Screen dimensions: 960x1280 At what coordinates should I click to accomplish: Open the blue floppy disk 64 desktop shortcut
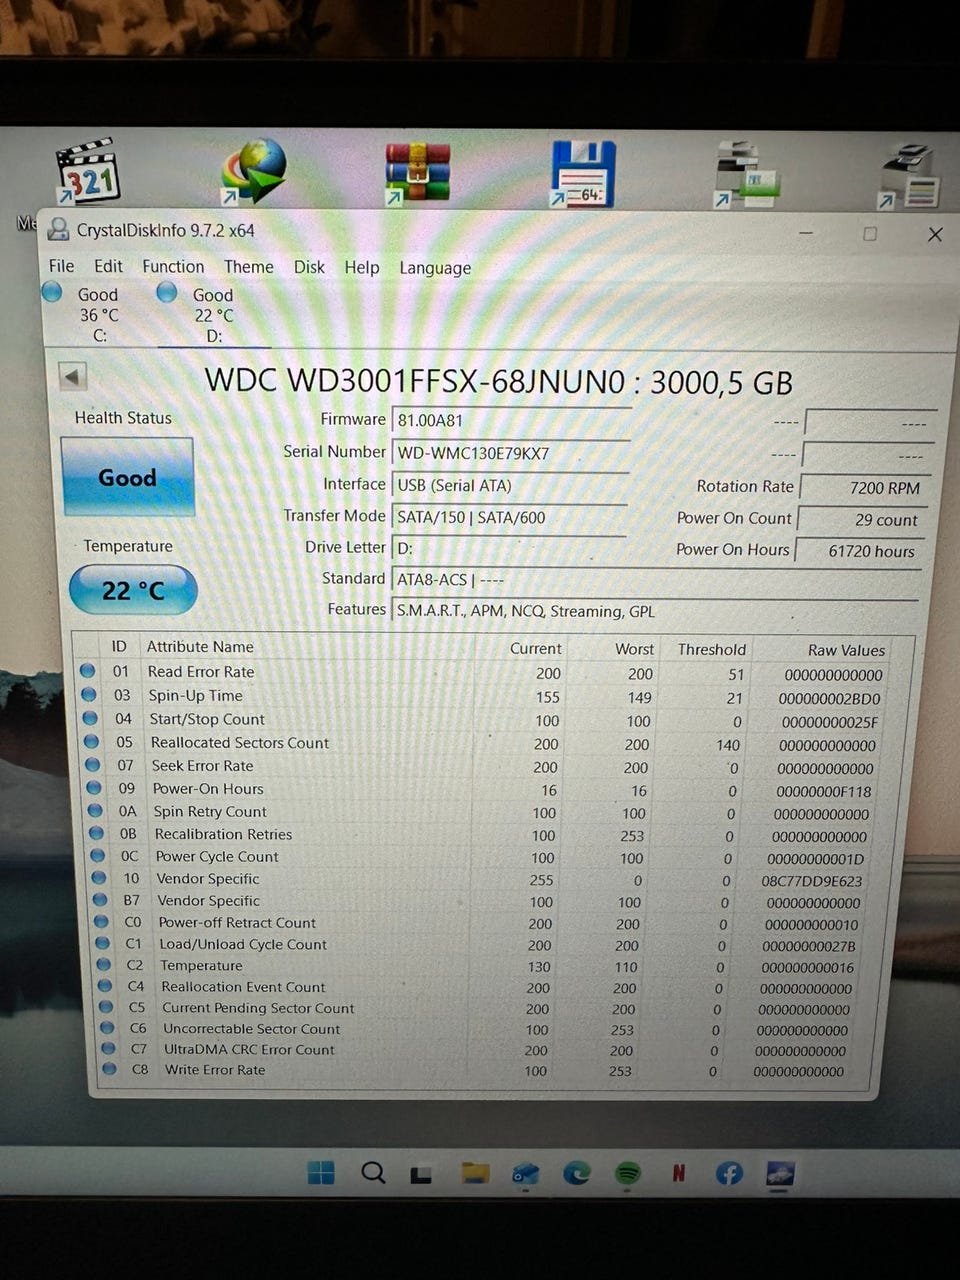click(582, 173)
